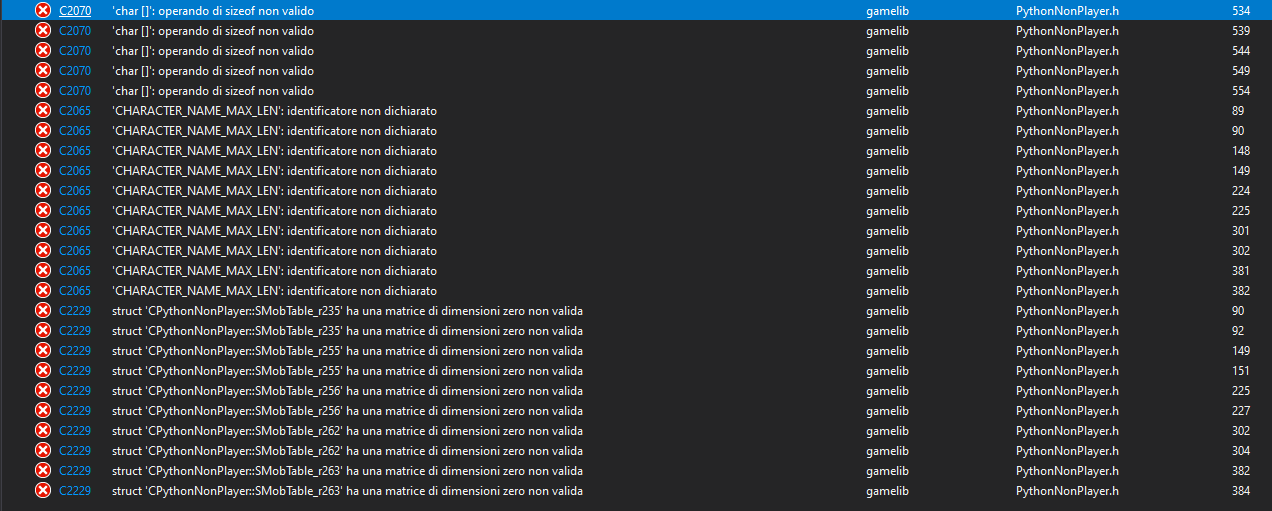Click the gamelib project cell on the C2065 line 149 row
The height and width of the screenshot is (511, 1272).
tap(887, 170)
